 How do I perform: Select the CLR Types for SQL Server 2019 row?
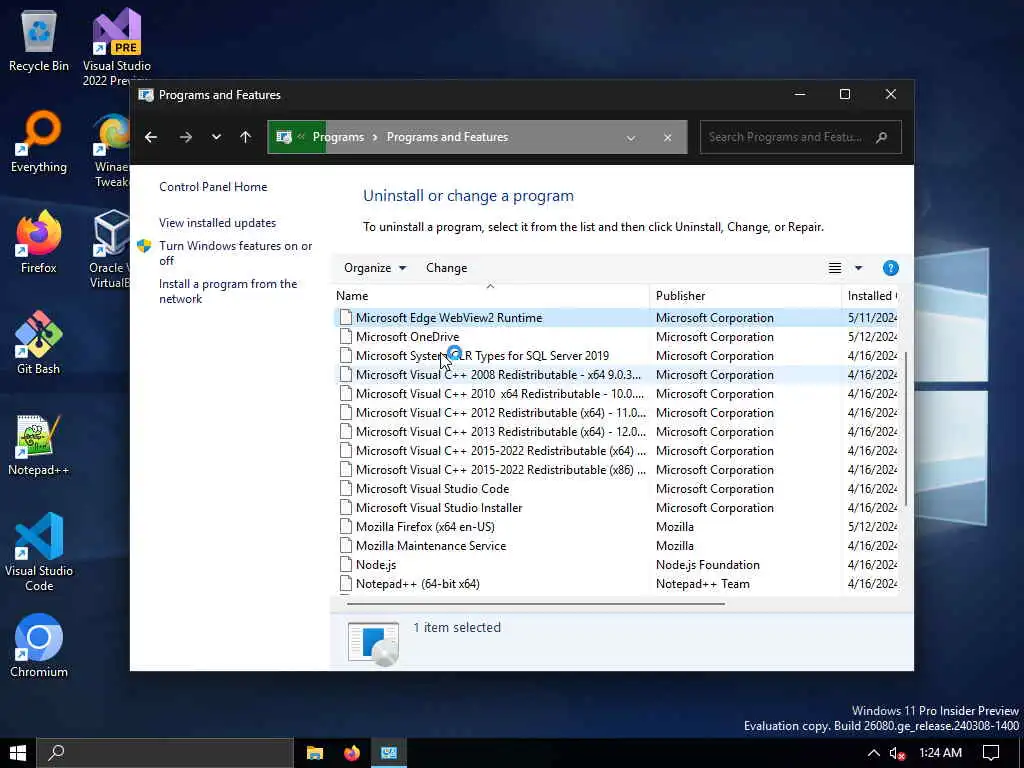coord(616,356)
